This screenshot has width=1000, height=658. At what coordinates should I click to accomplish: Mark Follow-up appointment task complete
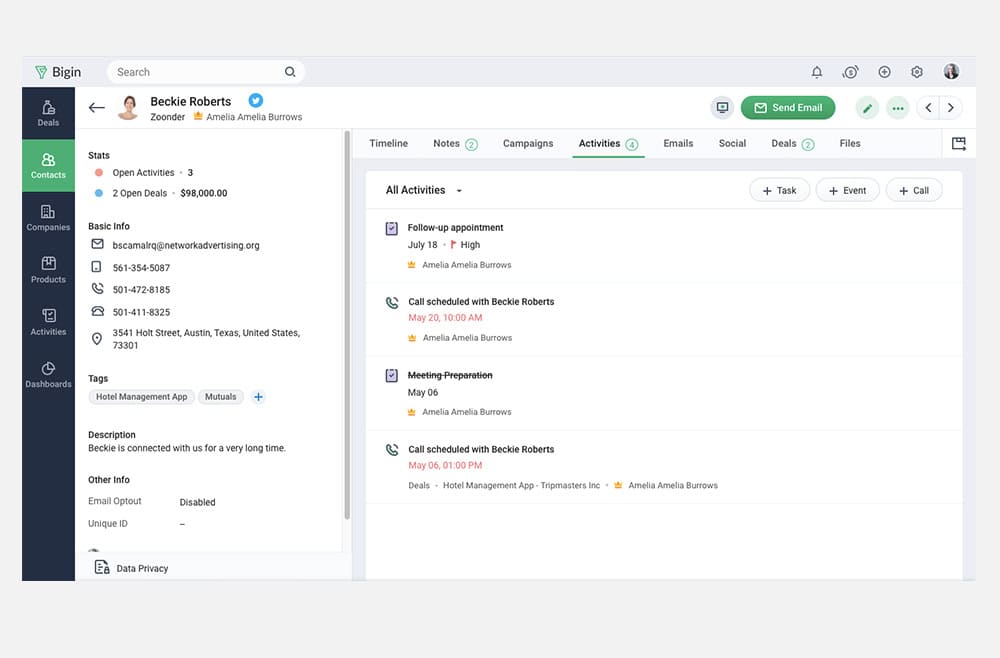coord(392,228)
